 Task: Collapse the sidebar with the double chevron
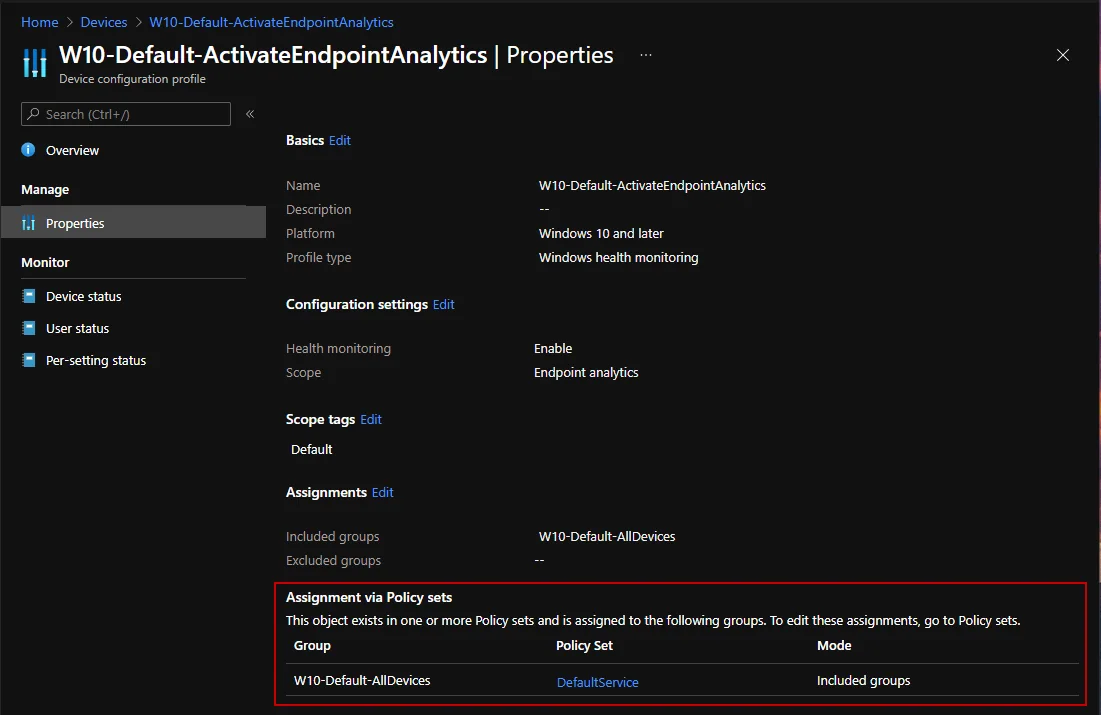[250, 114]
